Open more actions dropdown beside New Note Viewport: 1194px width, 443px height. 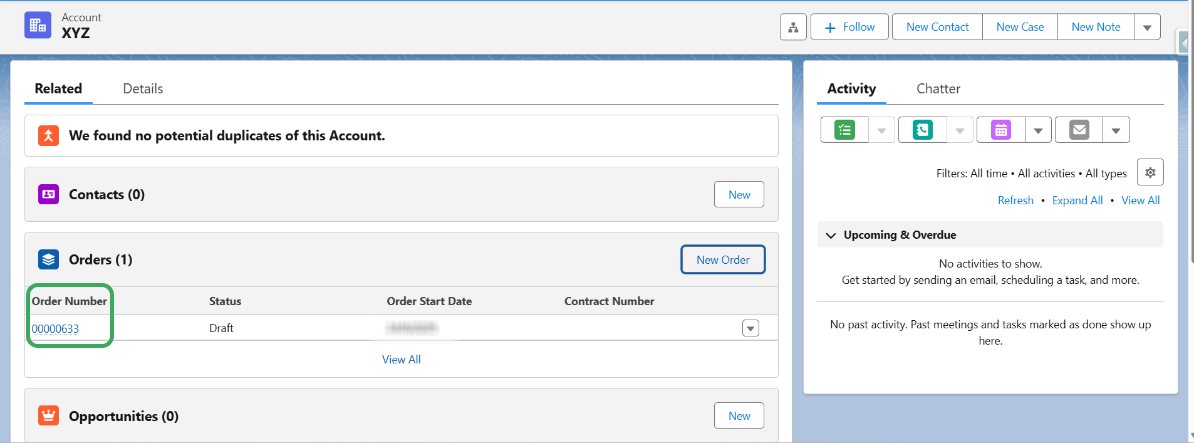pos(1147,28)
